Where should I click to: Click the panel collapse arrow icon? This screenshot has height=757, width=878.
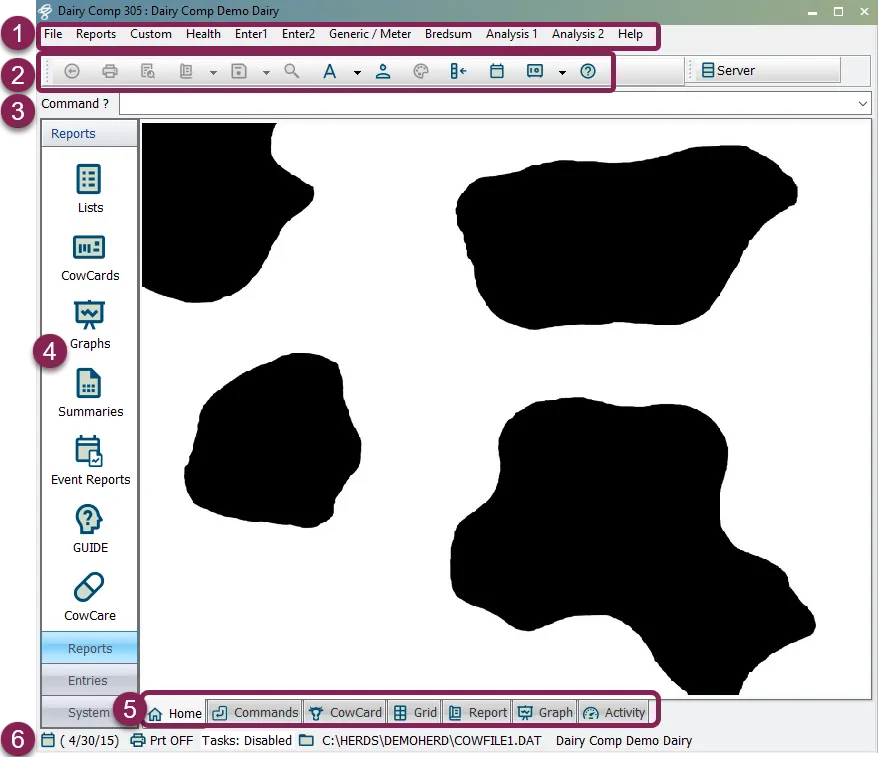point(458,71)
